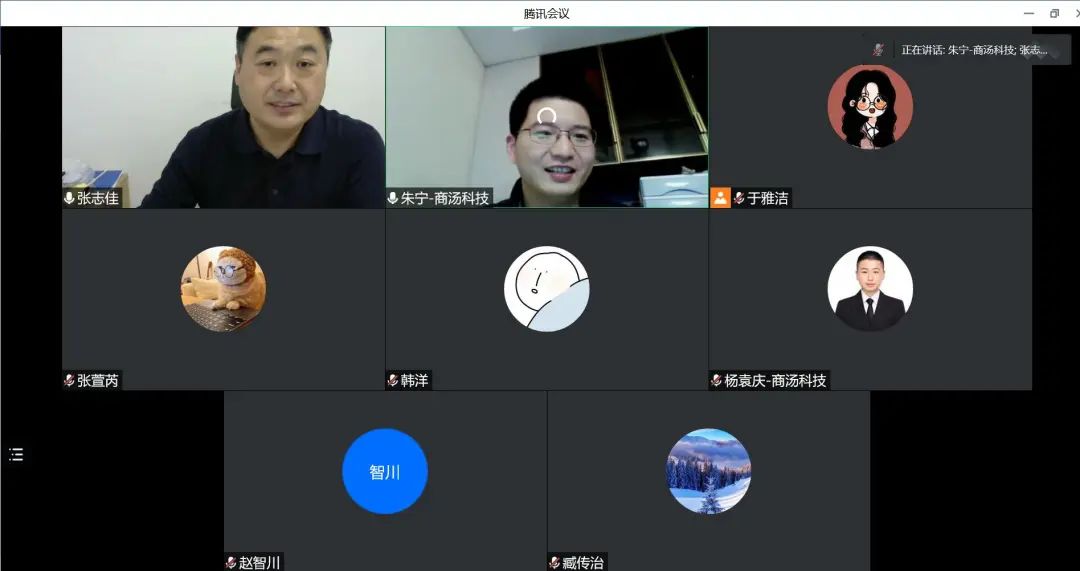Screen dimensions: 1080x571
Task: Select 张志佳's video tile
Action: 223,117
